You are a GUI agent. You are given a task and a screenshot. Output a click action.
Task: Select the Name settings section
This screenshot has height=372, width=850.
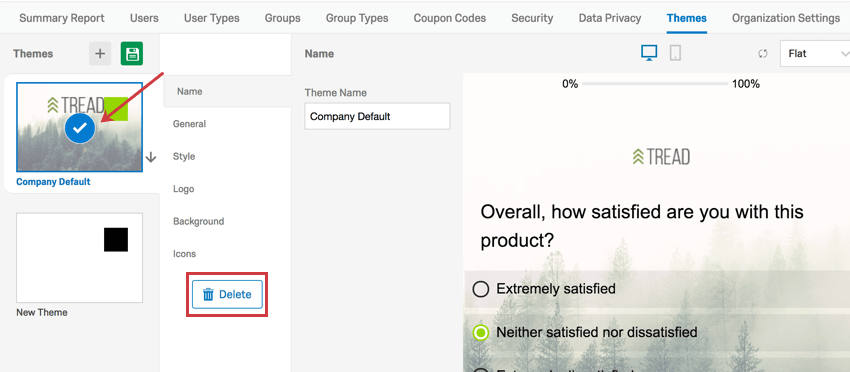coord(228,91)
